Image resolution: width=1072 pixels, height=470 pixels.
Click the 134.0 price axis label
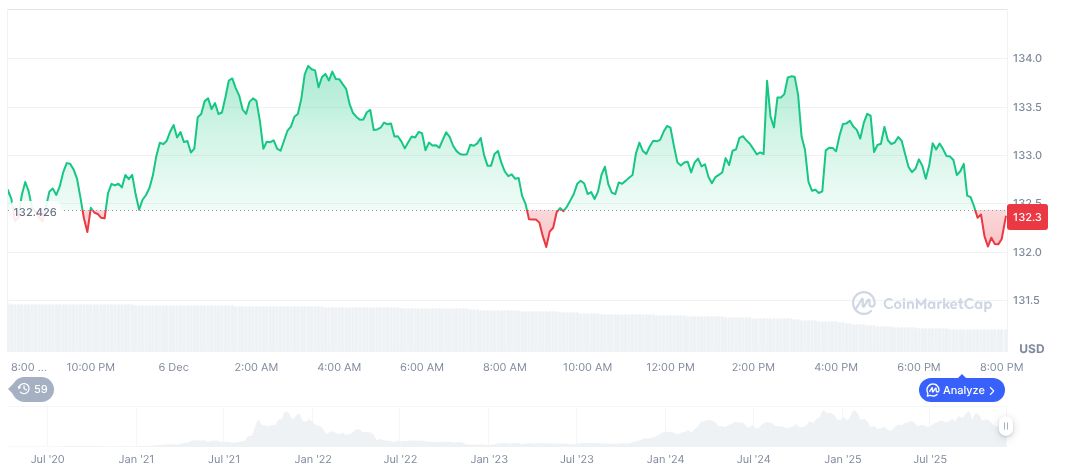tap(1027, 59)
